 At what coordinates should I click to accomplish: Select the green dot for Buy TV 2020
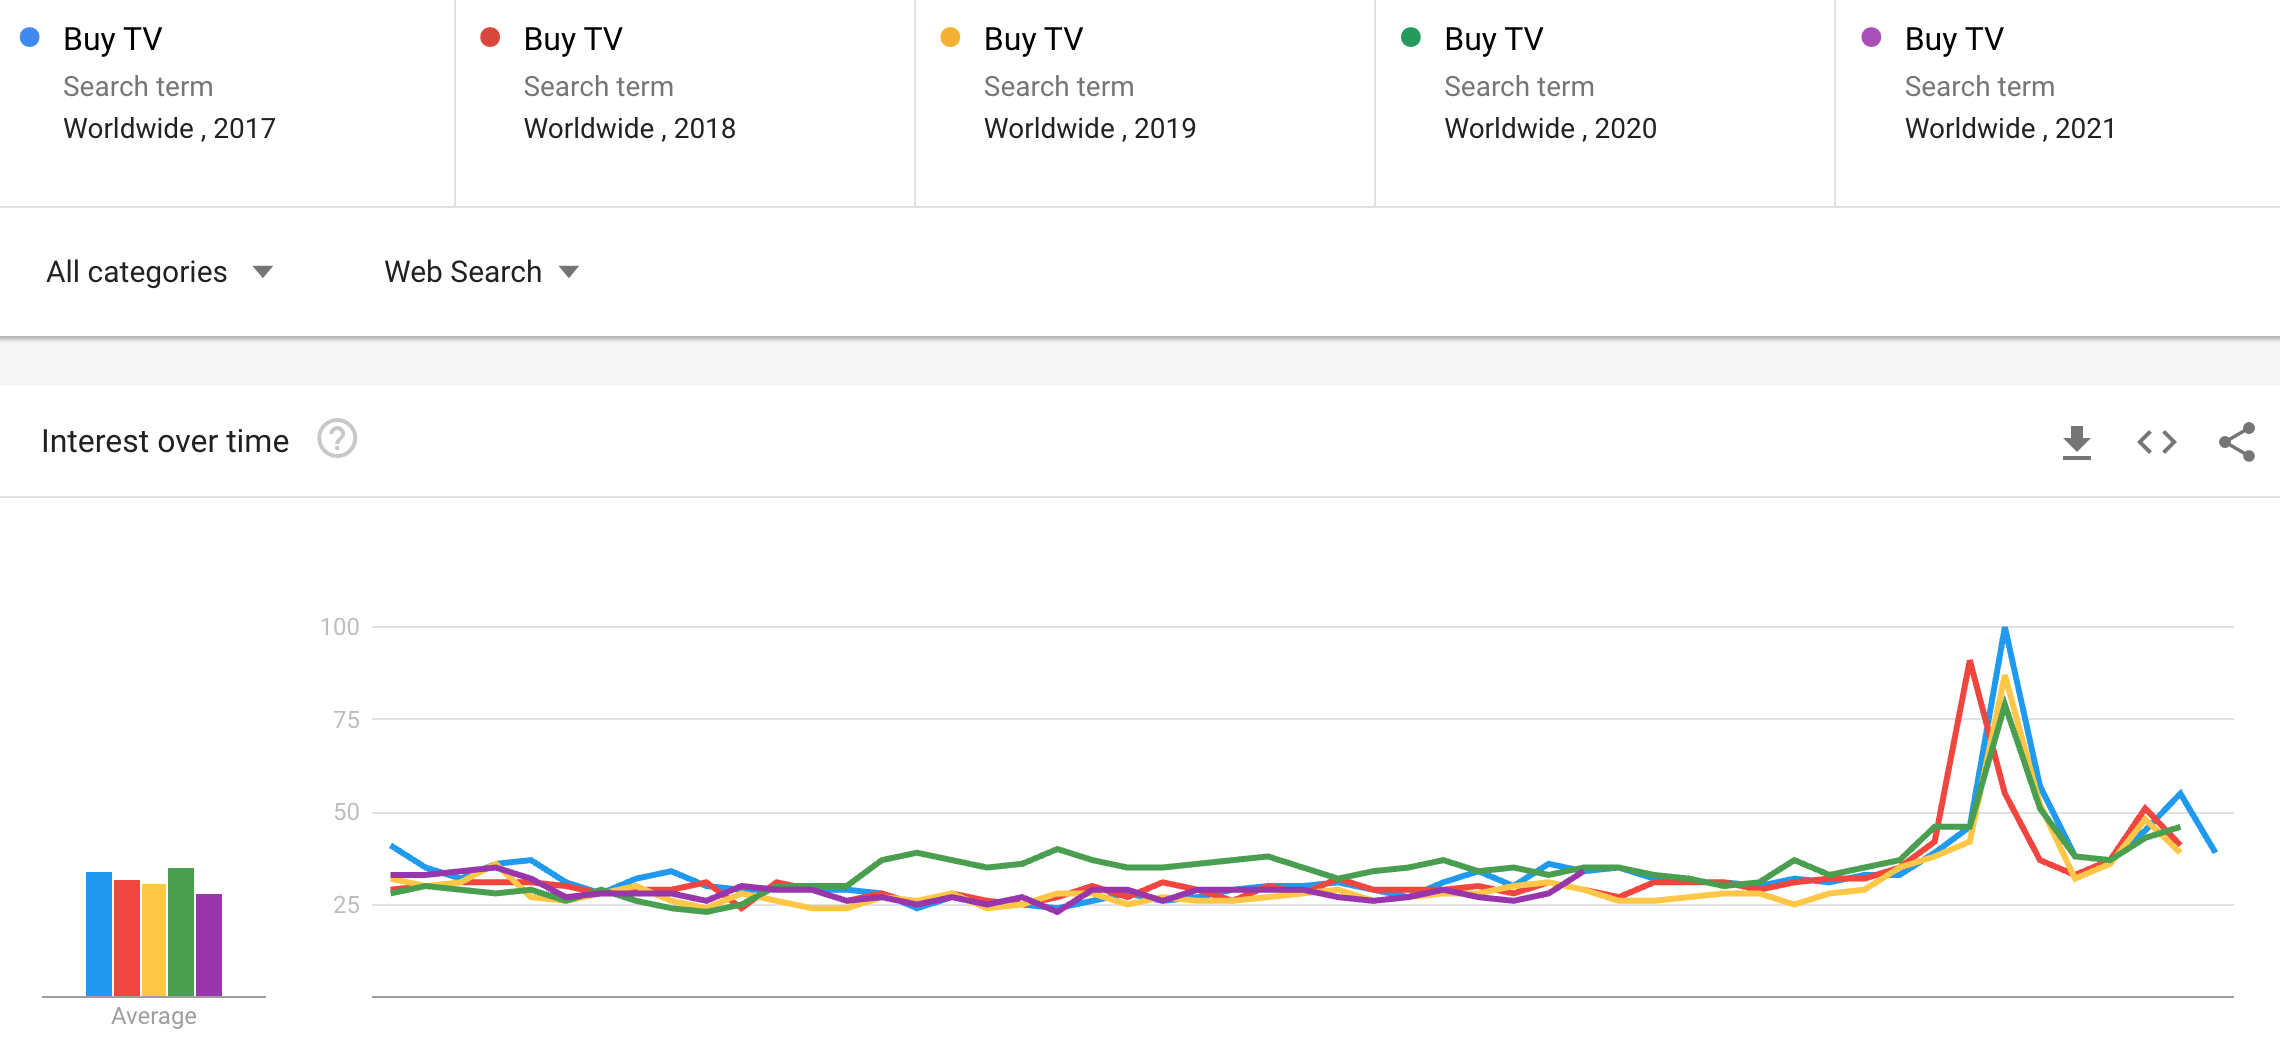1411,38
